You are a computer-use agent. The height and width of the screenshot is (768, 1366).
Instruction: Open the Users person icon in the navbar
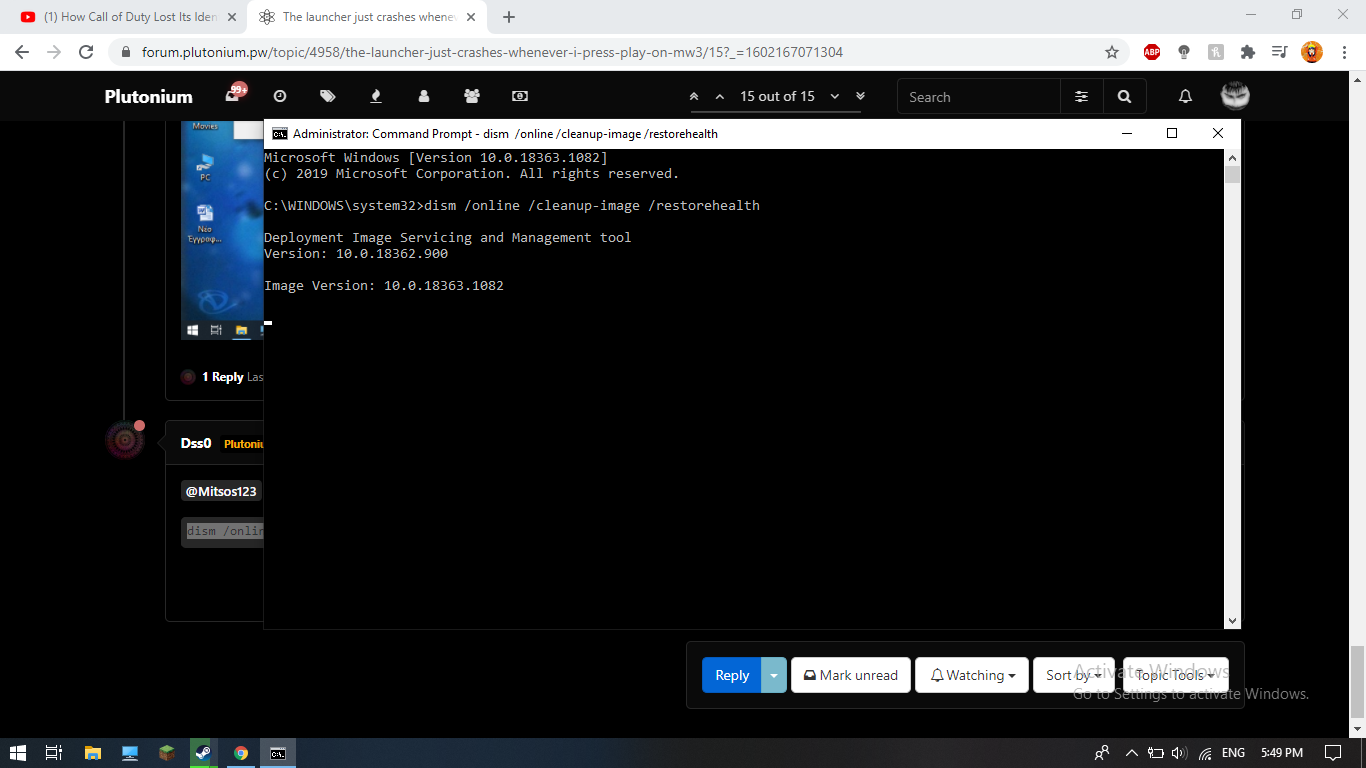pyautogui.click(x=424, y=96)
